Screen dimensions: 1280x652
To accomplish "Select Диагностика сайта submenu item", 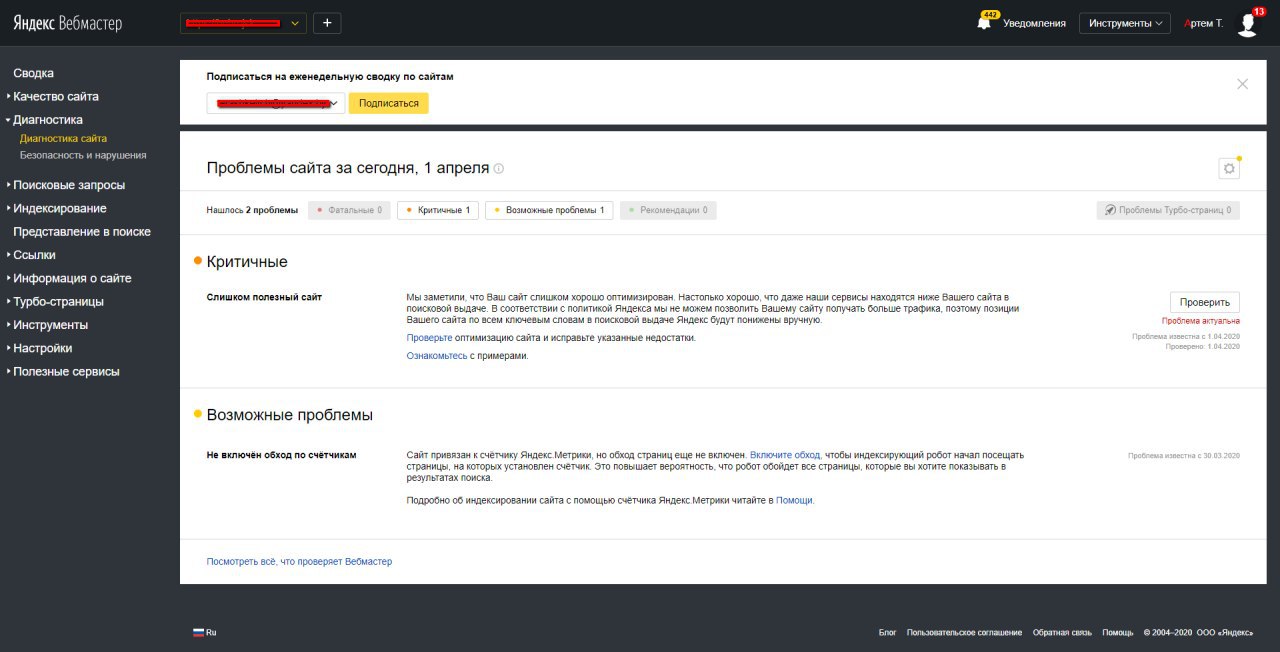I will point(63,138).
